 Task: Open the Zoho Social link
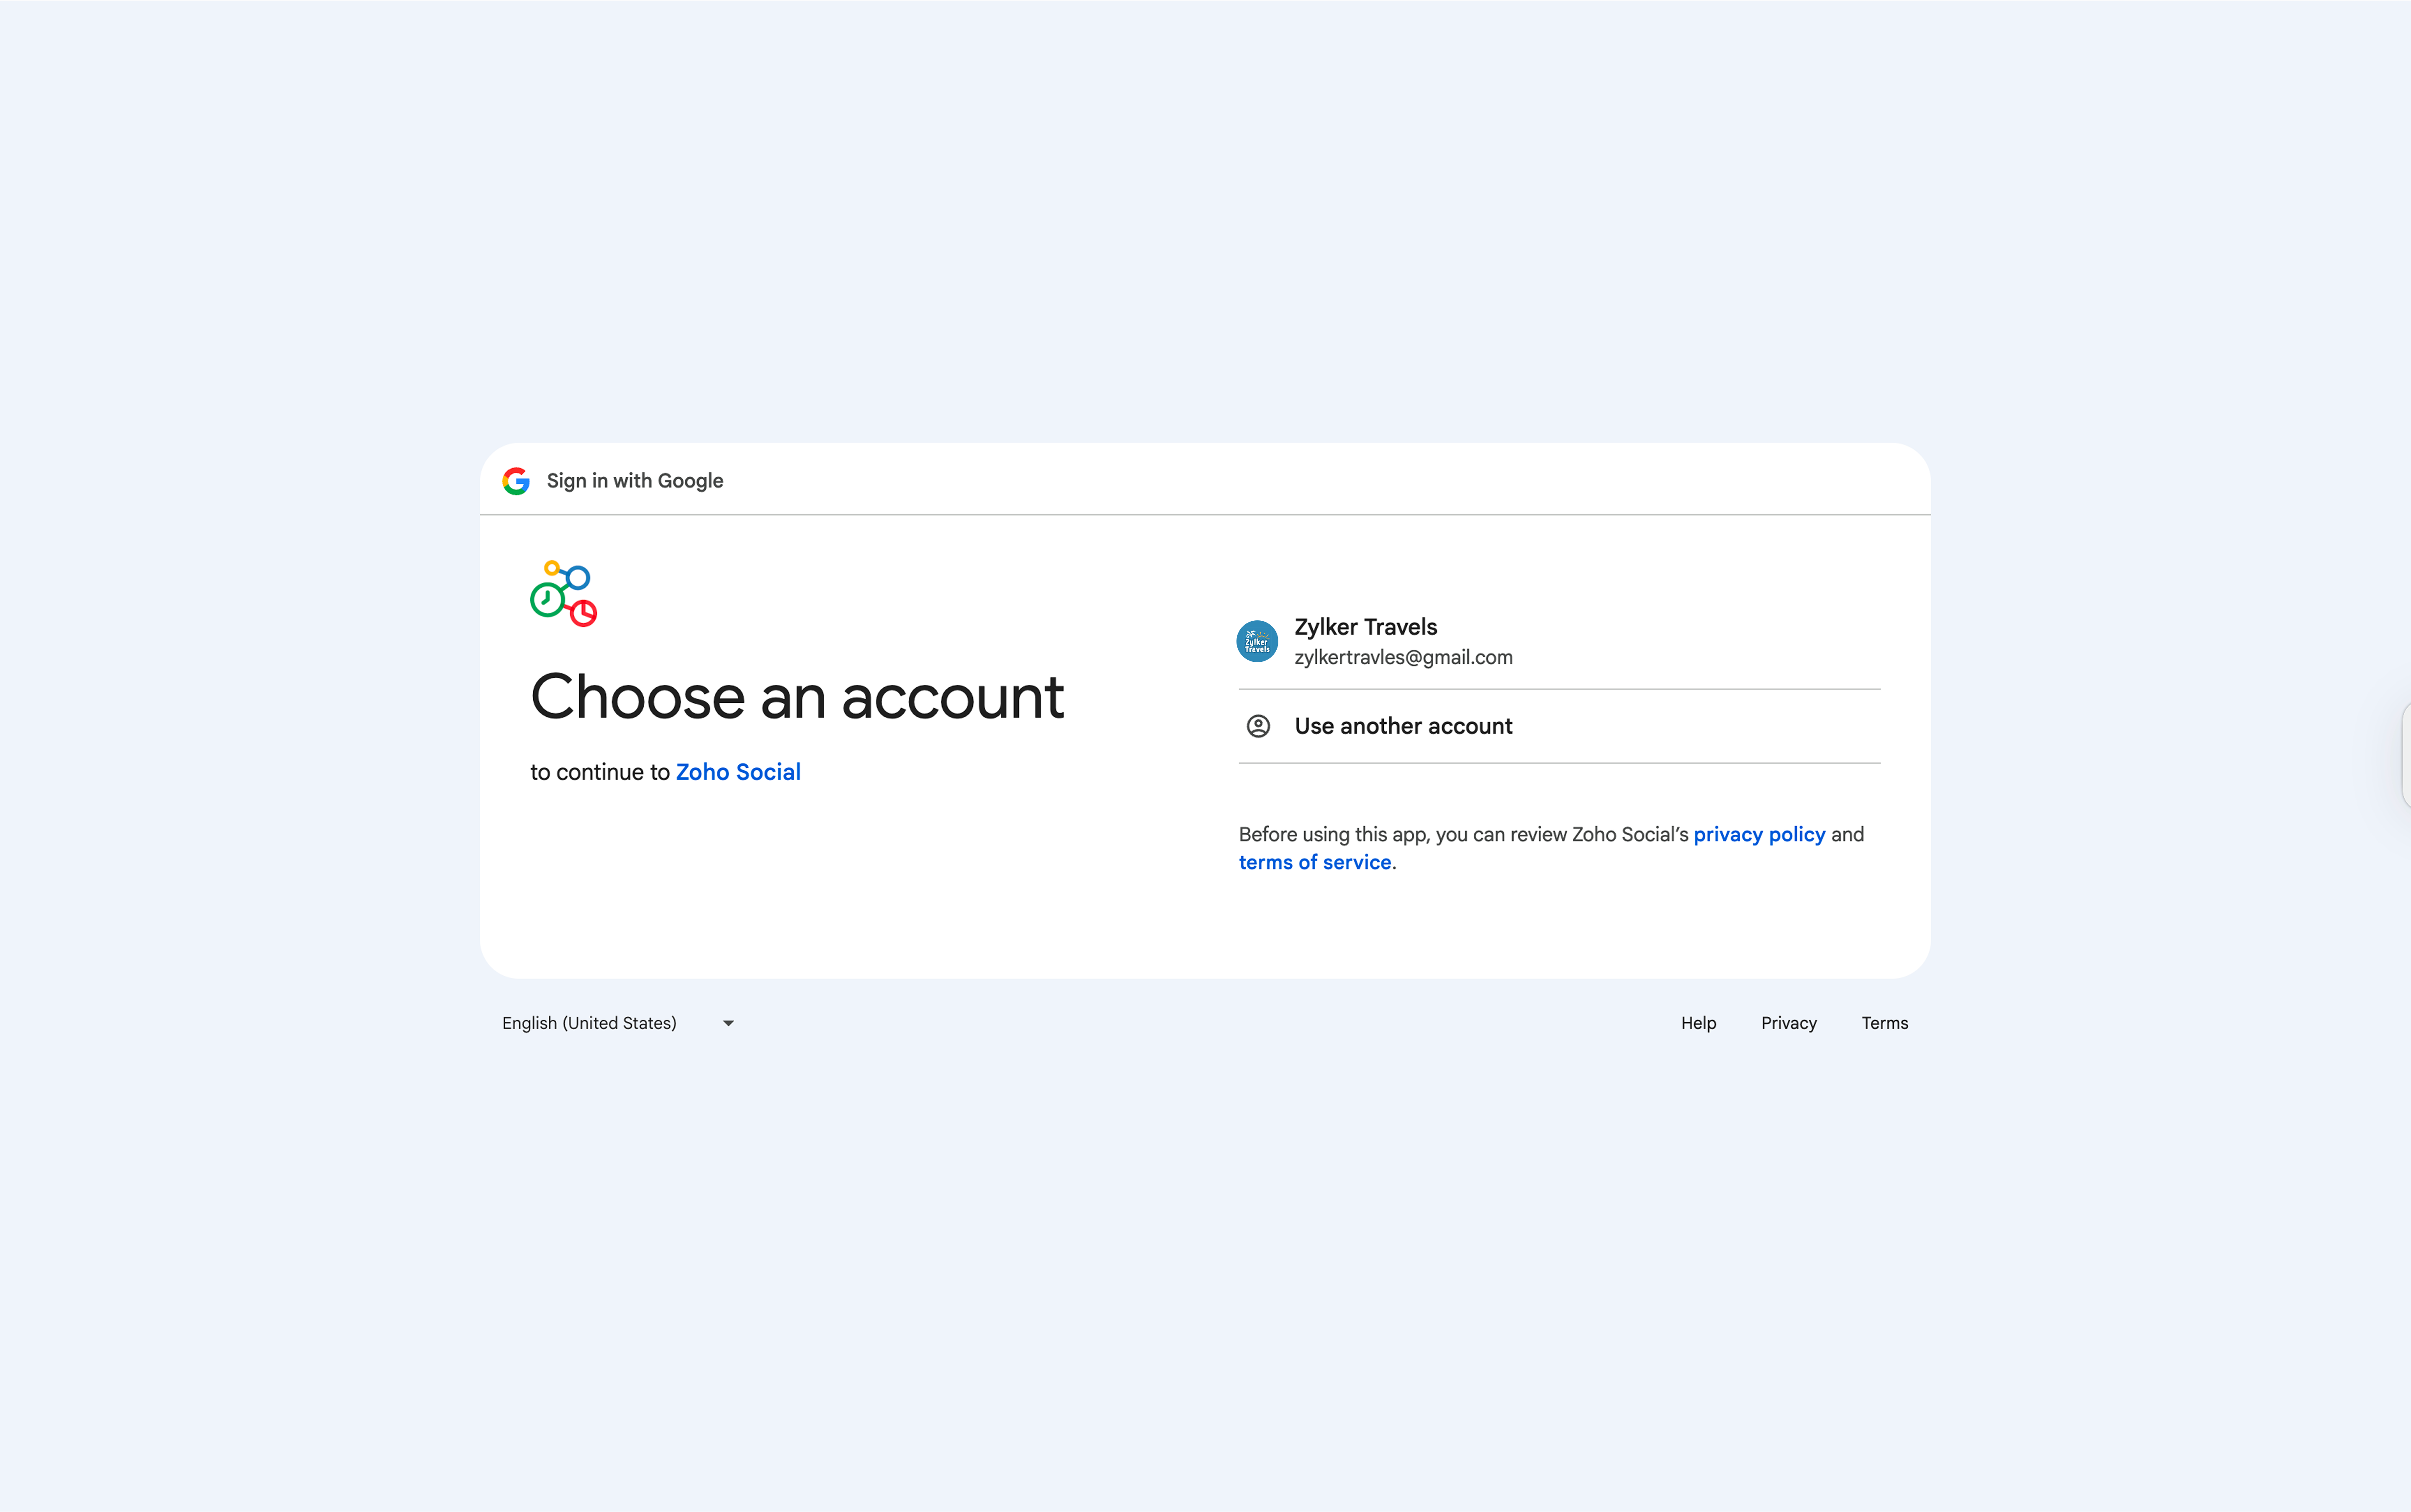[738, 772]
